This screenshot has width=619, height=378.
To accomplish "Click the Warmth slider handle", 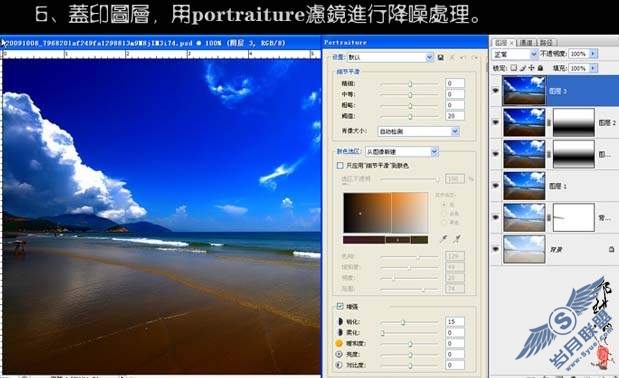I will [410, 344].
